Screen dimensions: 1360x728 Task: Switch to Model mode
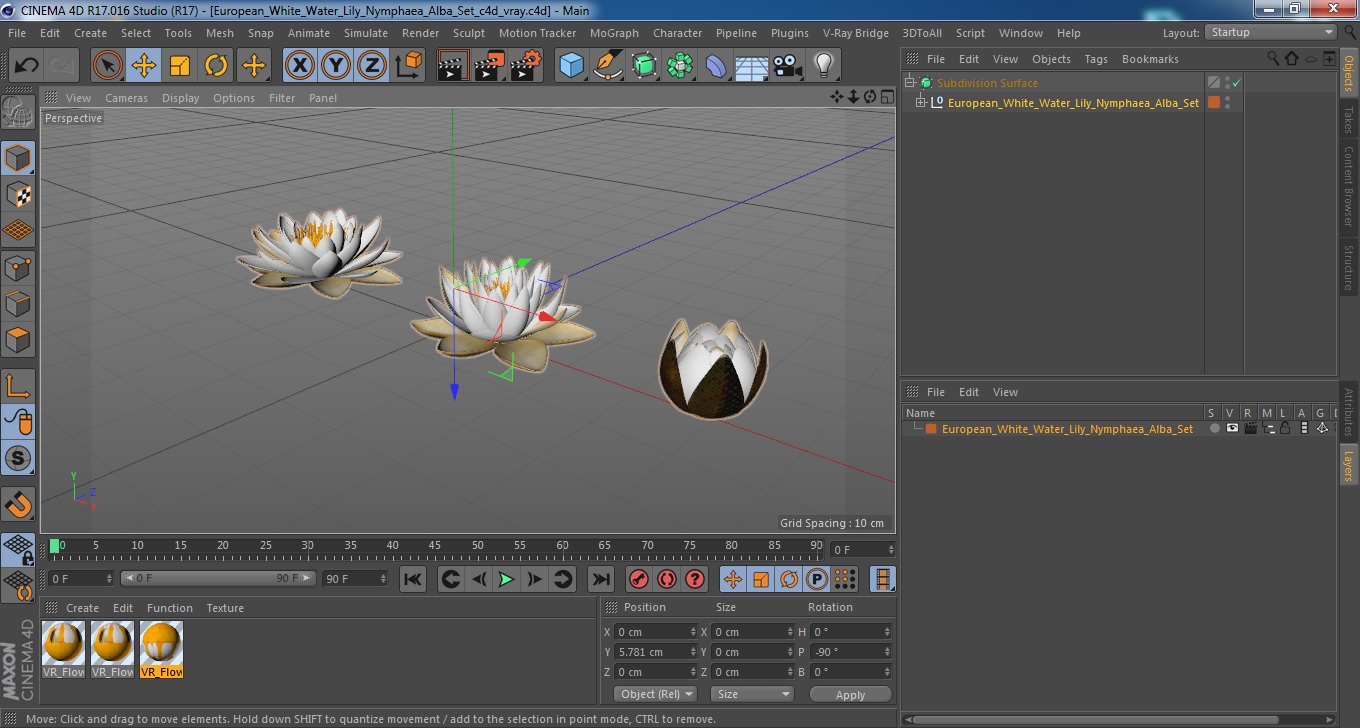point(18,158)
